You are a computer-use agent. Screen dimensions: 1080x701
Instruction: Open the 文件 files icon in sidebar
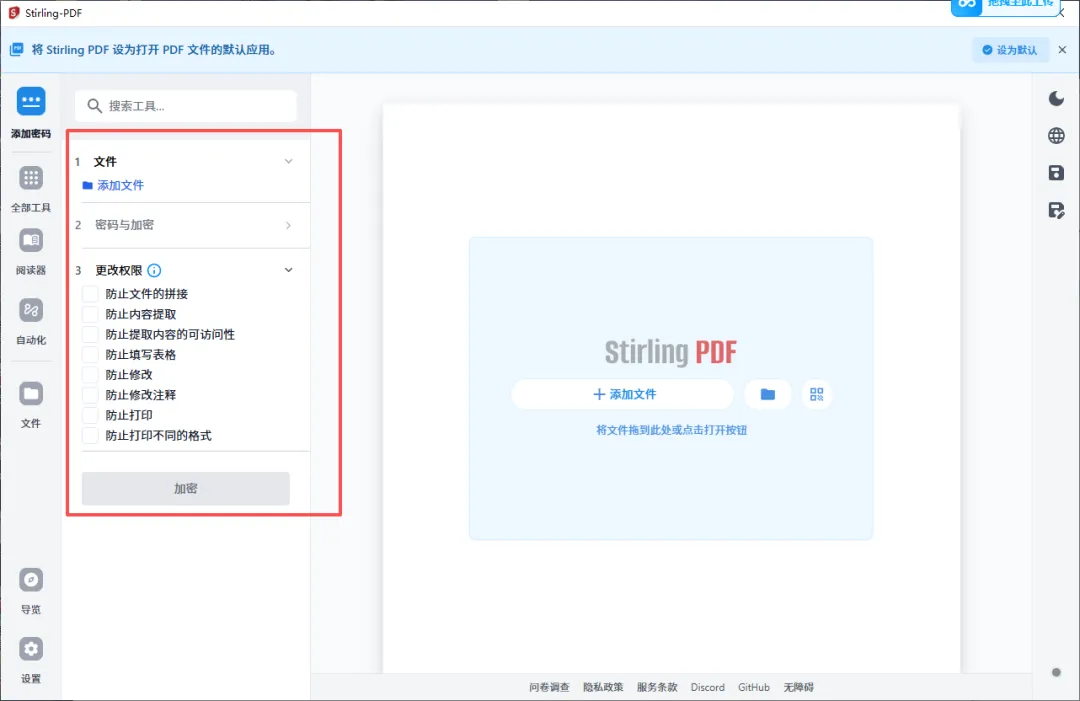tap(31, 394)
